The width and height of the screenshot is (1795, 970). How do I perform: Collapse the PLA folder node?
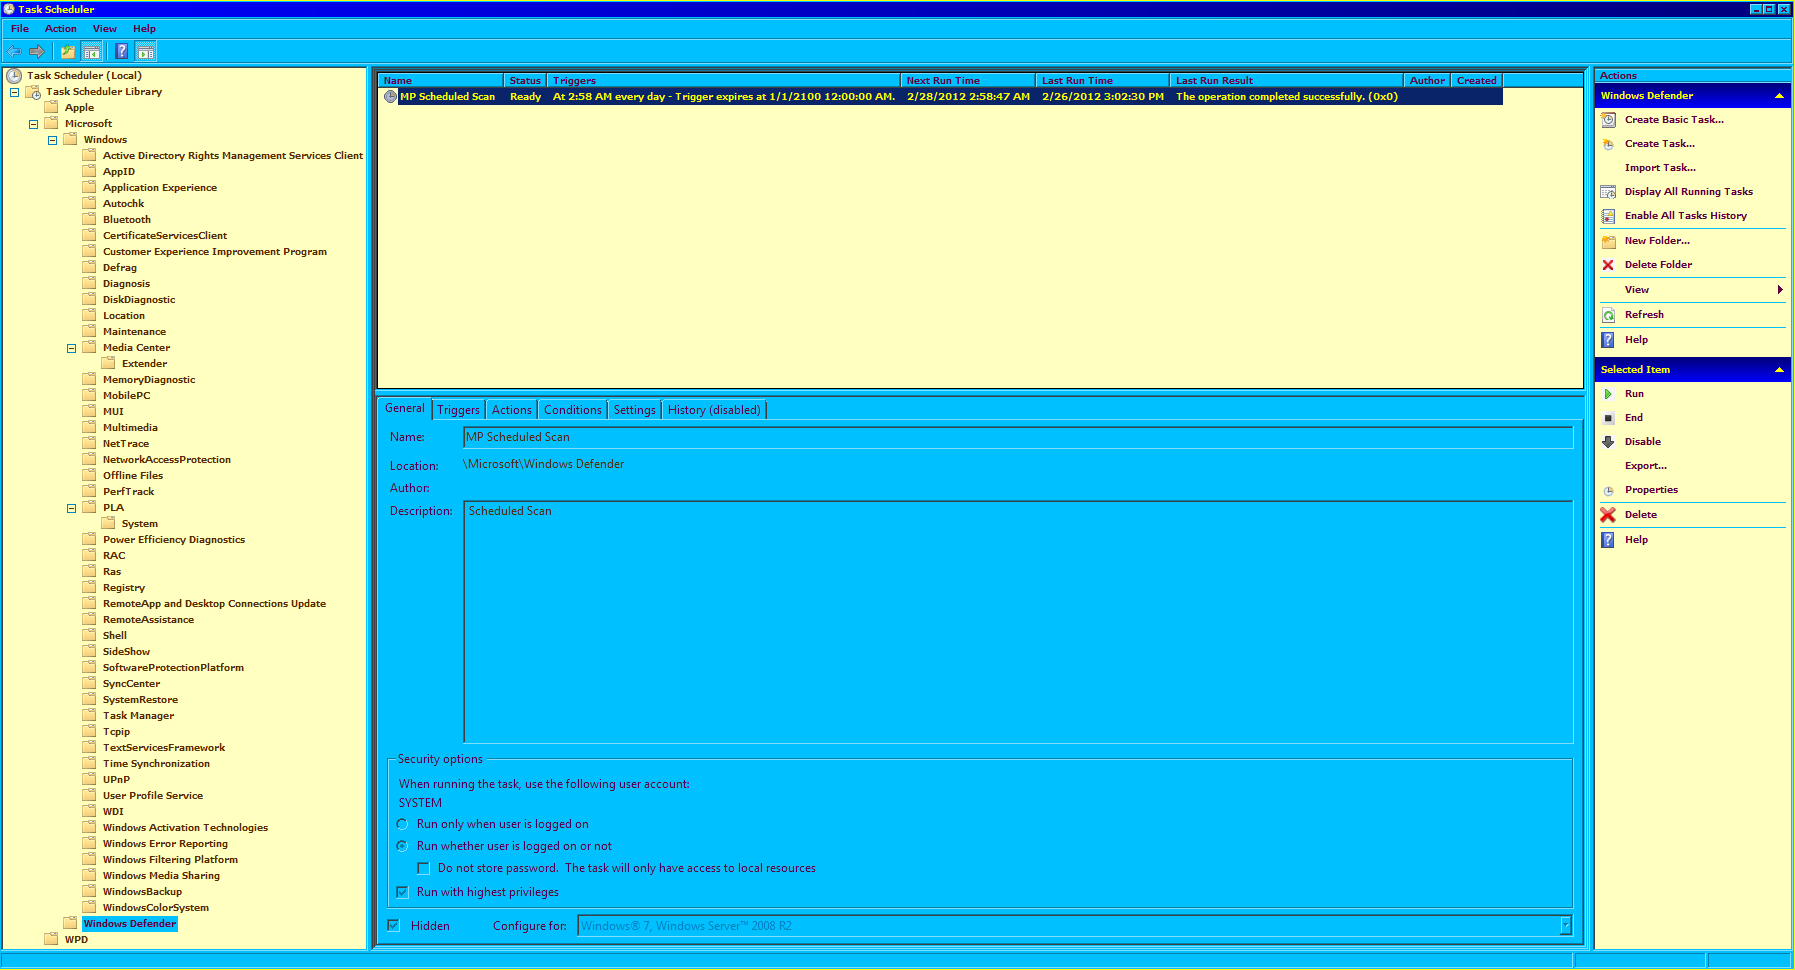coord(71,508)
